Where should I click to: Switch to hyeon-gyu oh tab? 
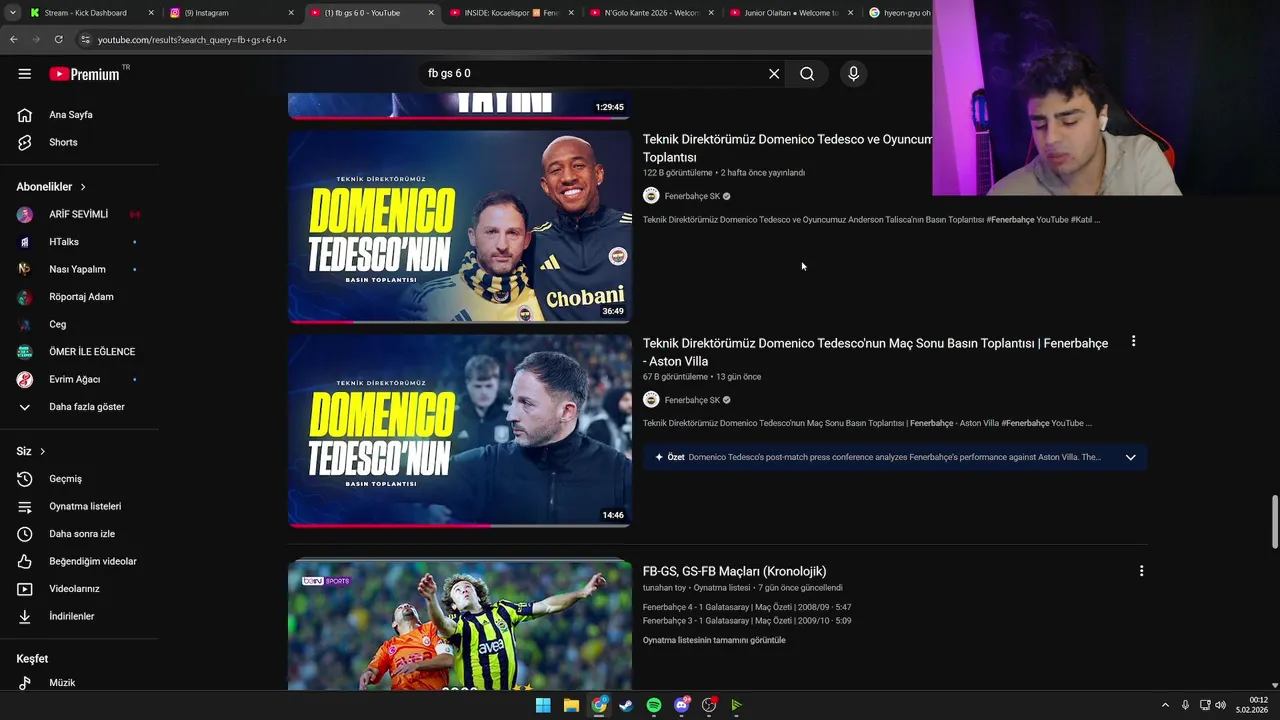pyautogui.click(x=900, y=13)
